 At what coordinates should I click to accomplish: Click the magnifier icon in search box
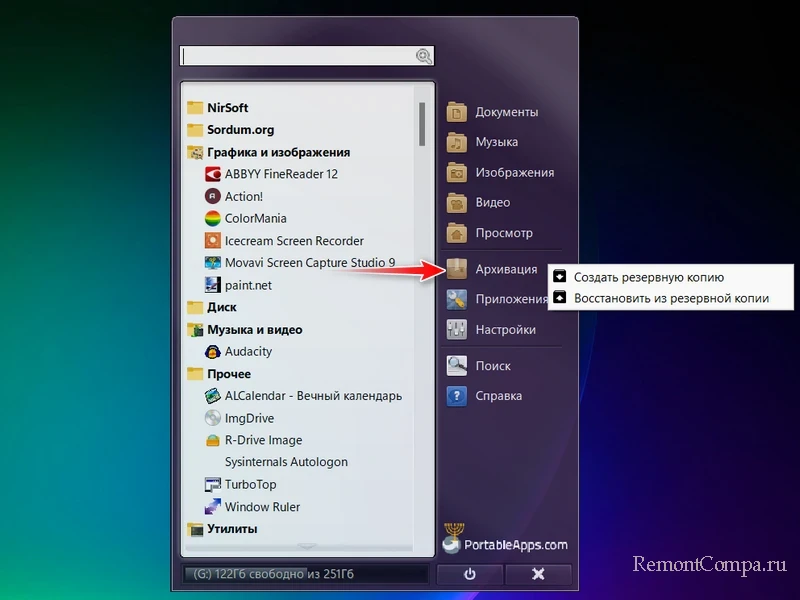424,57
